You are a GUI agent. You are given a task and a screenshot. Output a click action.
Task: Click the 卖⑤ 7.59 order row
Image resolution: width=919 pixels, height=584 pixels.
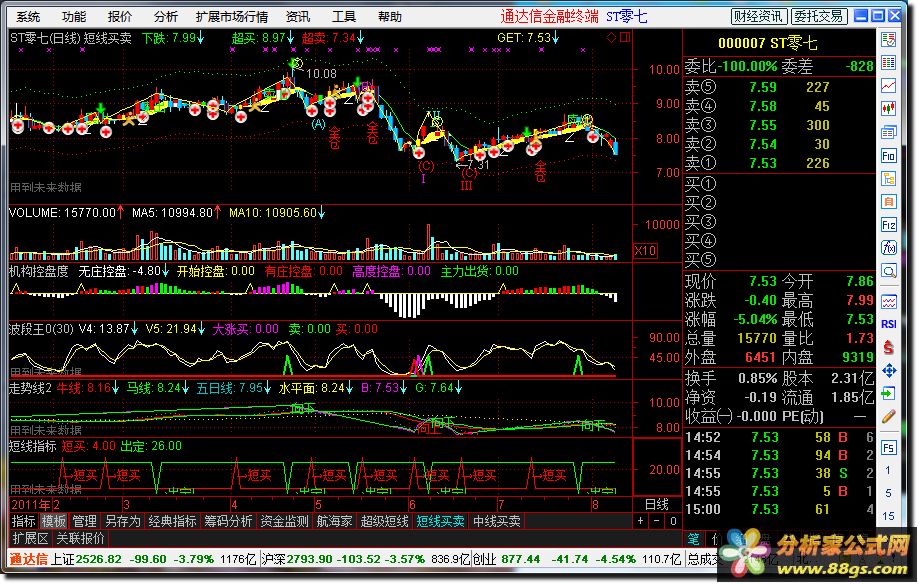[778, 87]
